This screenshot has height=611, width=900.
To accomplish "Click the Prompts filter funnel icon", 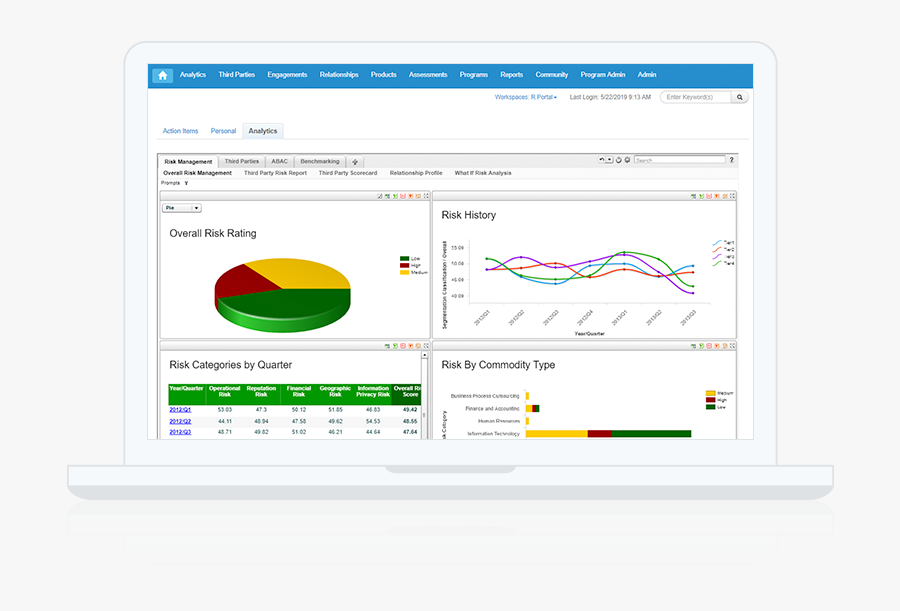I will pyautogui.click(x=186, y=183).
